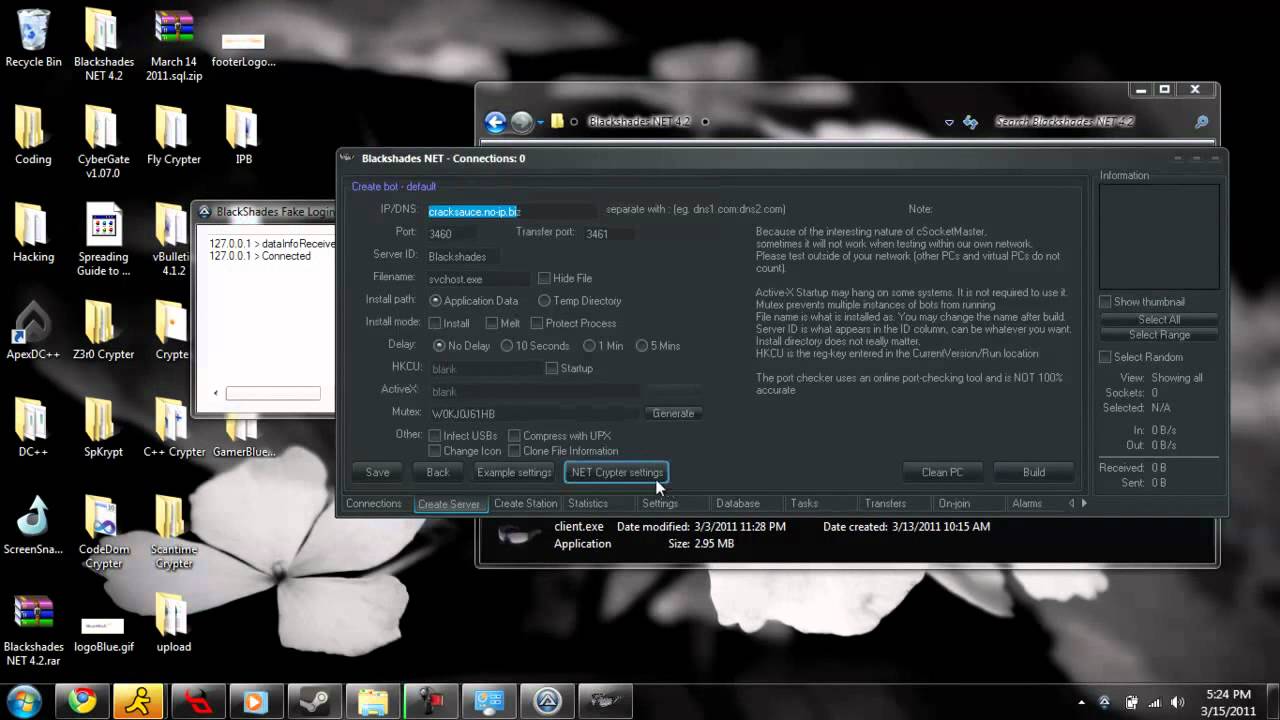Click the Select All button
The height and width of the screenshot is (720, 1280).
tap(1159, 320)
